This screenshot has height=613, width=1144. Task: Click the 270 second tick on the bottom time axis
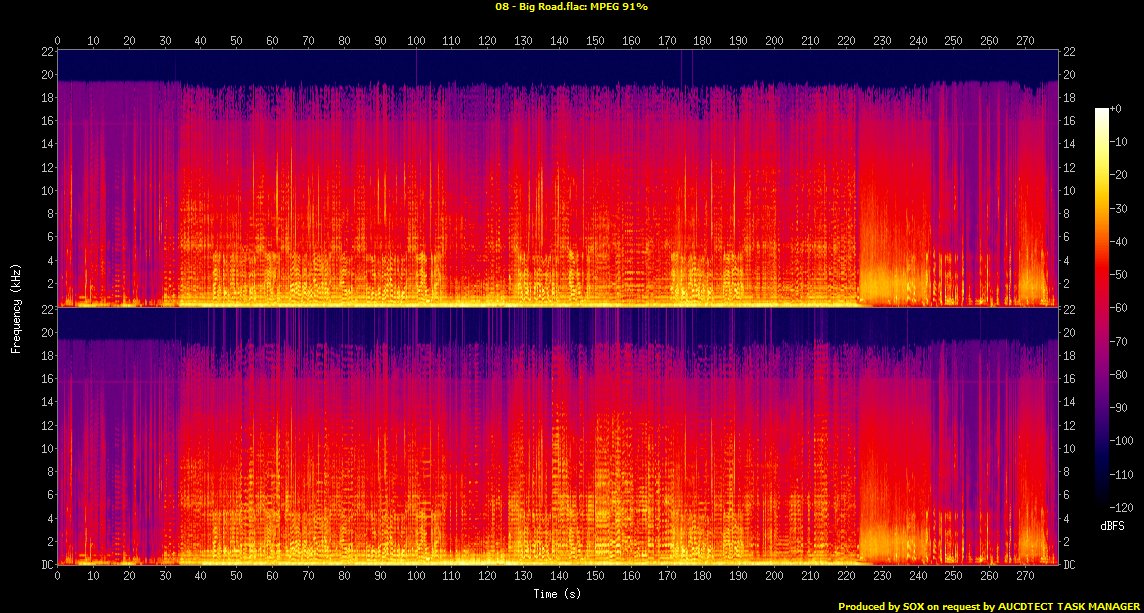pos(1024,578)
